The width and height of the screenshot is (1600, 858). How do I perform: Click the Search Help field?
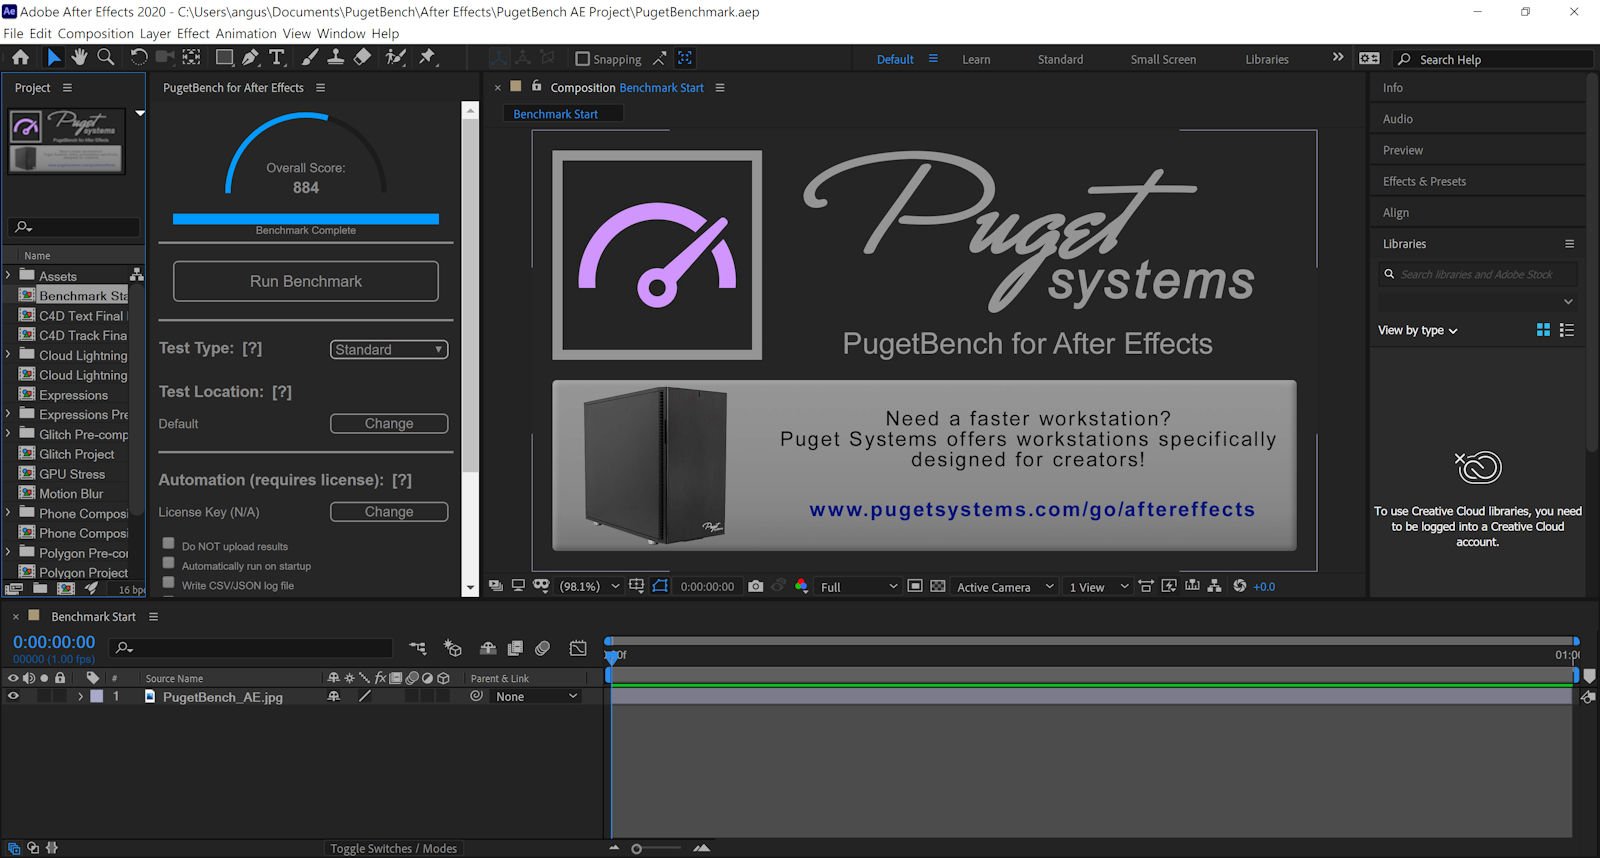click(x=1494, y=59)
